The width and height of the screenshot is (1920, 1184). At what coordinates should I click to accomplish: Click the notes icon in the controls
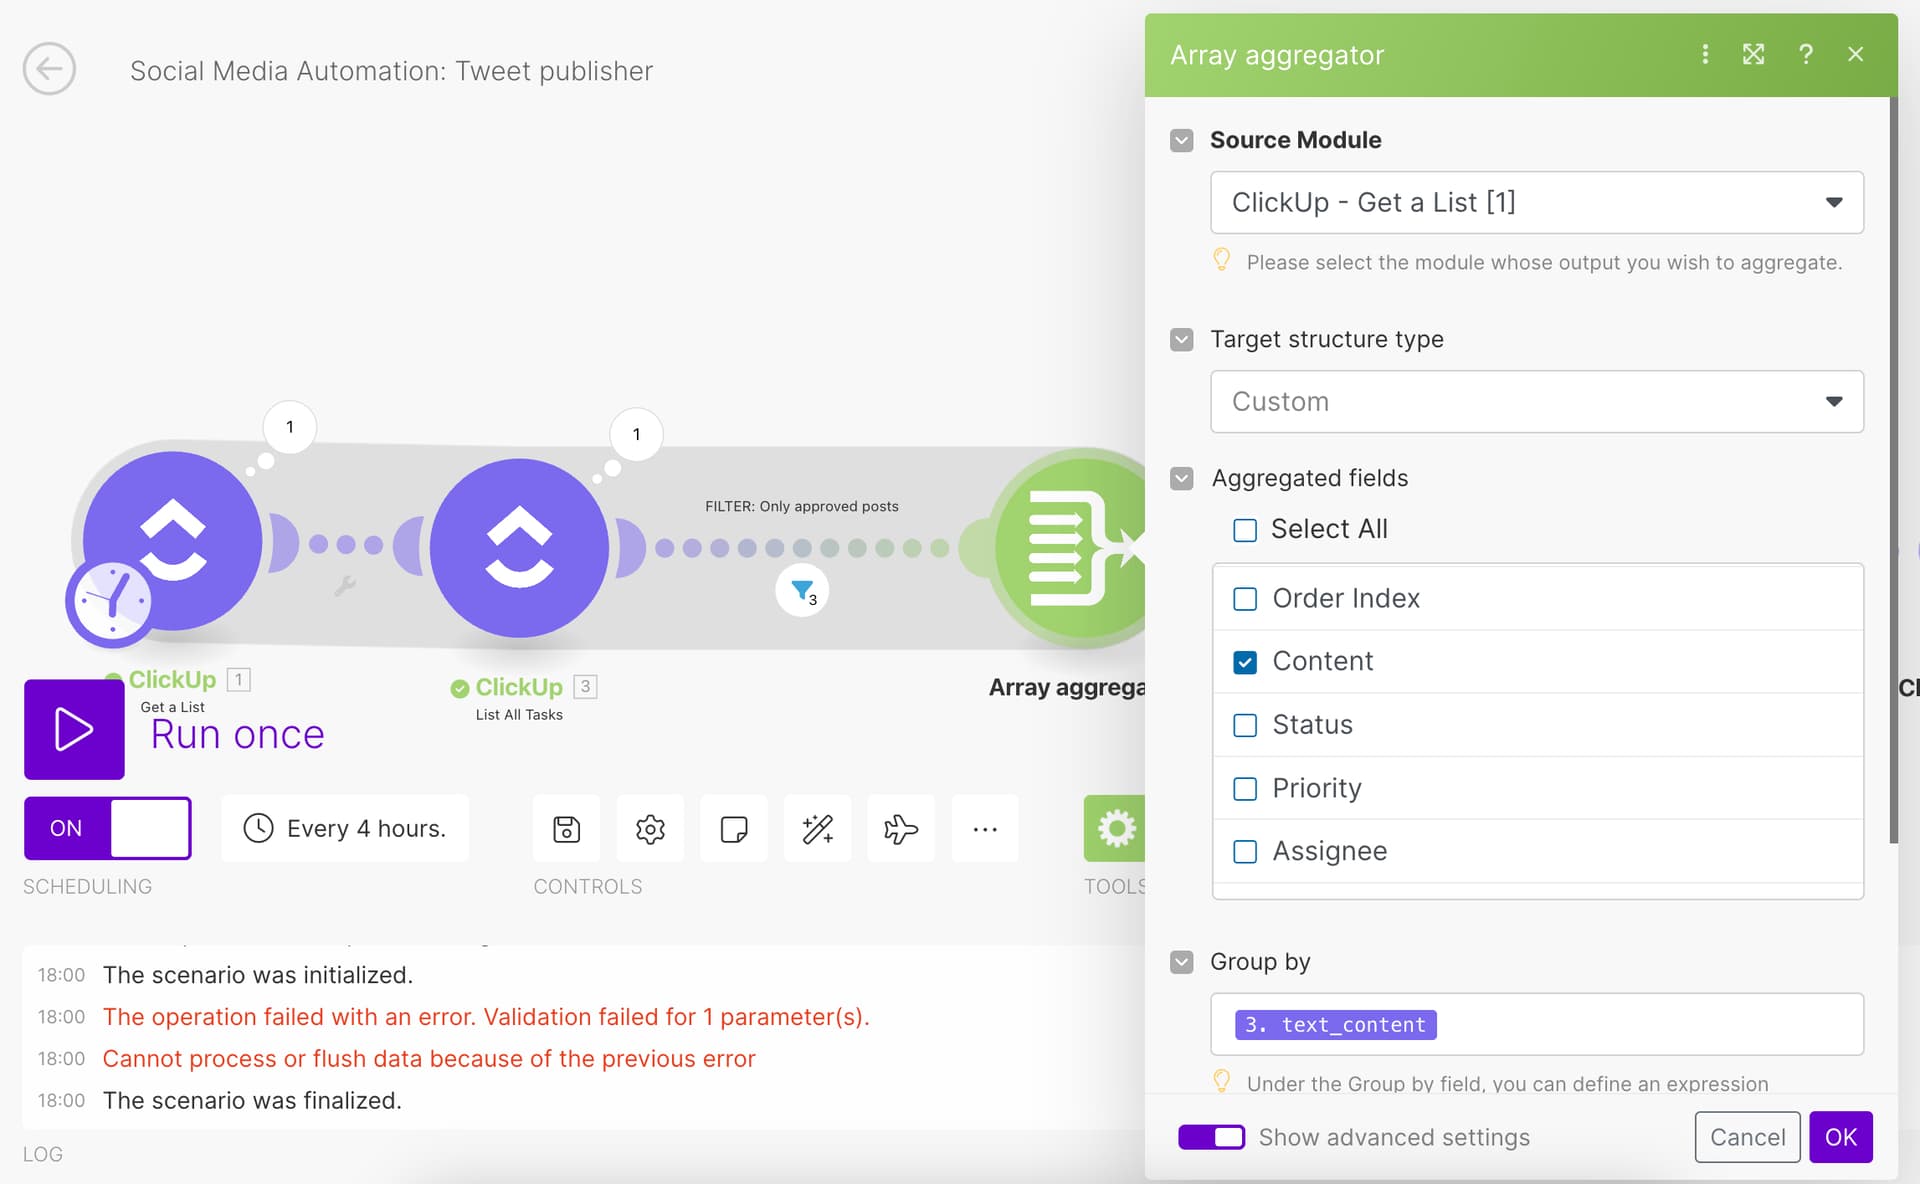[x=734, y=829]
